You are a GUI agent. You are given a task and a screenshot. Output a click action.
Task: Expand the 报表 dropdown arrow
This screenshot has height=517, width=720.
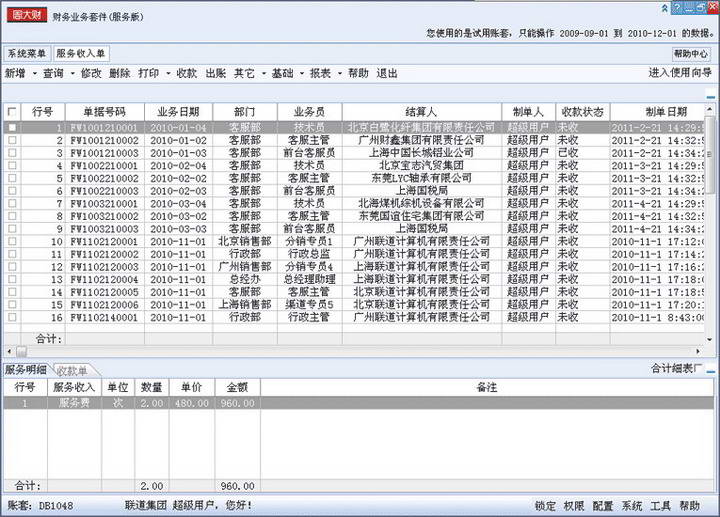[x=340, y=74]
